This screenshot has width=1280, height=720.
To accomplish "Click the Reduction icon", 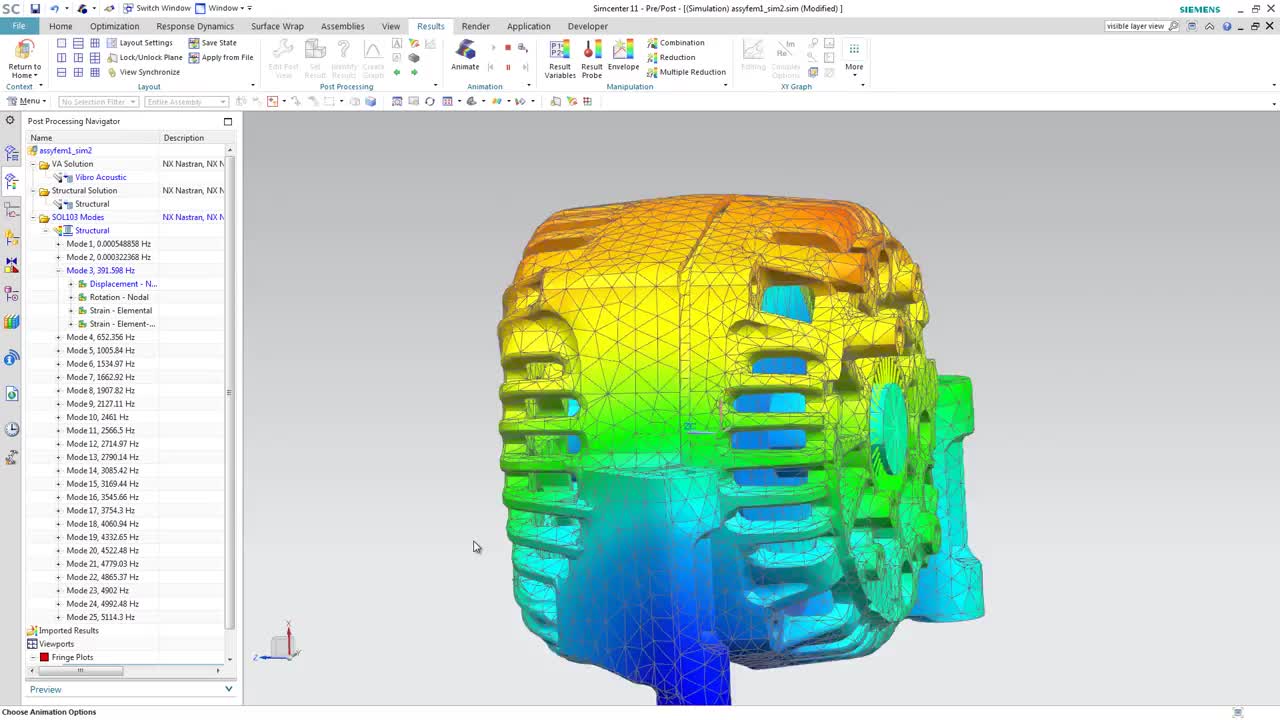I will (677, 57).
